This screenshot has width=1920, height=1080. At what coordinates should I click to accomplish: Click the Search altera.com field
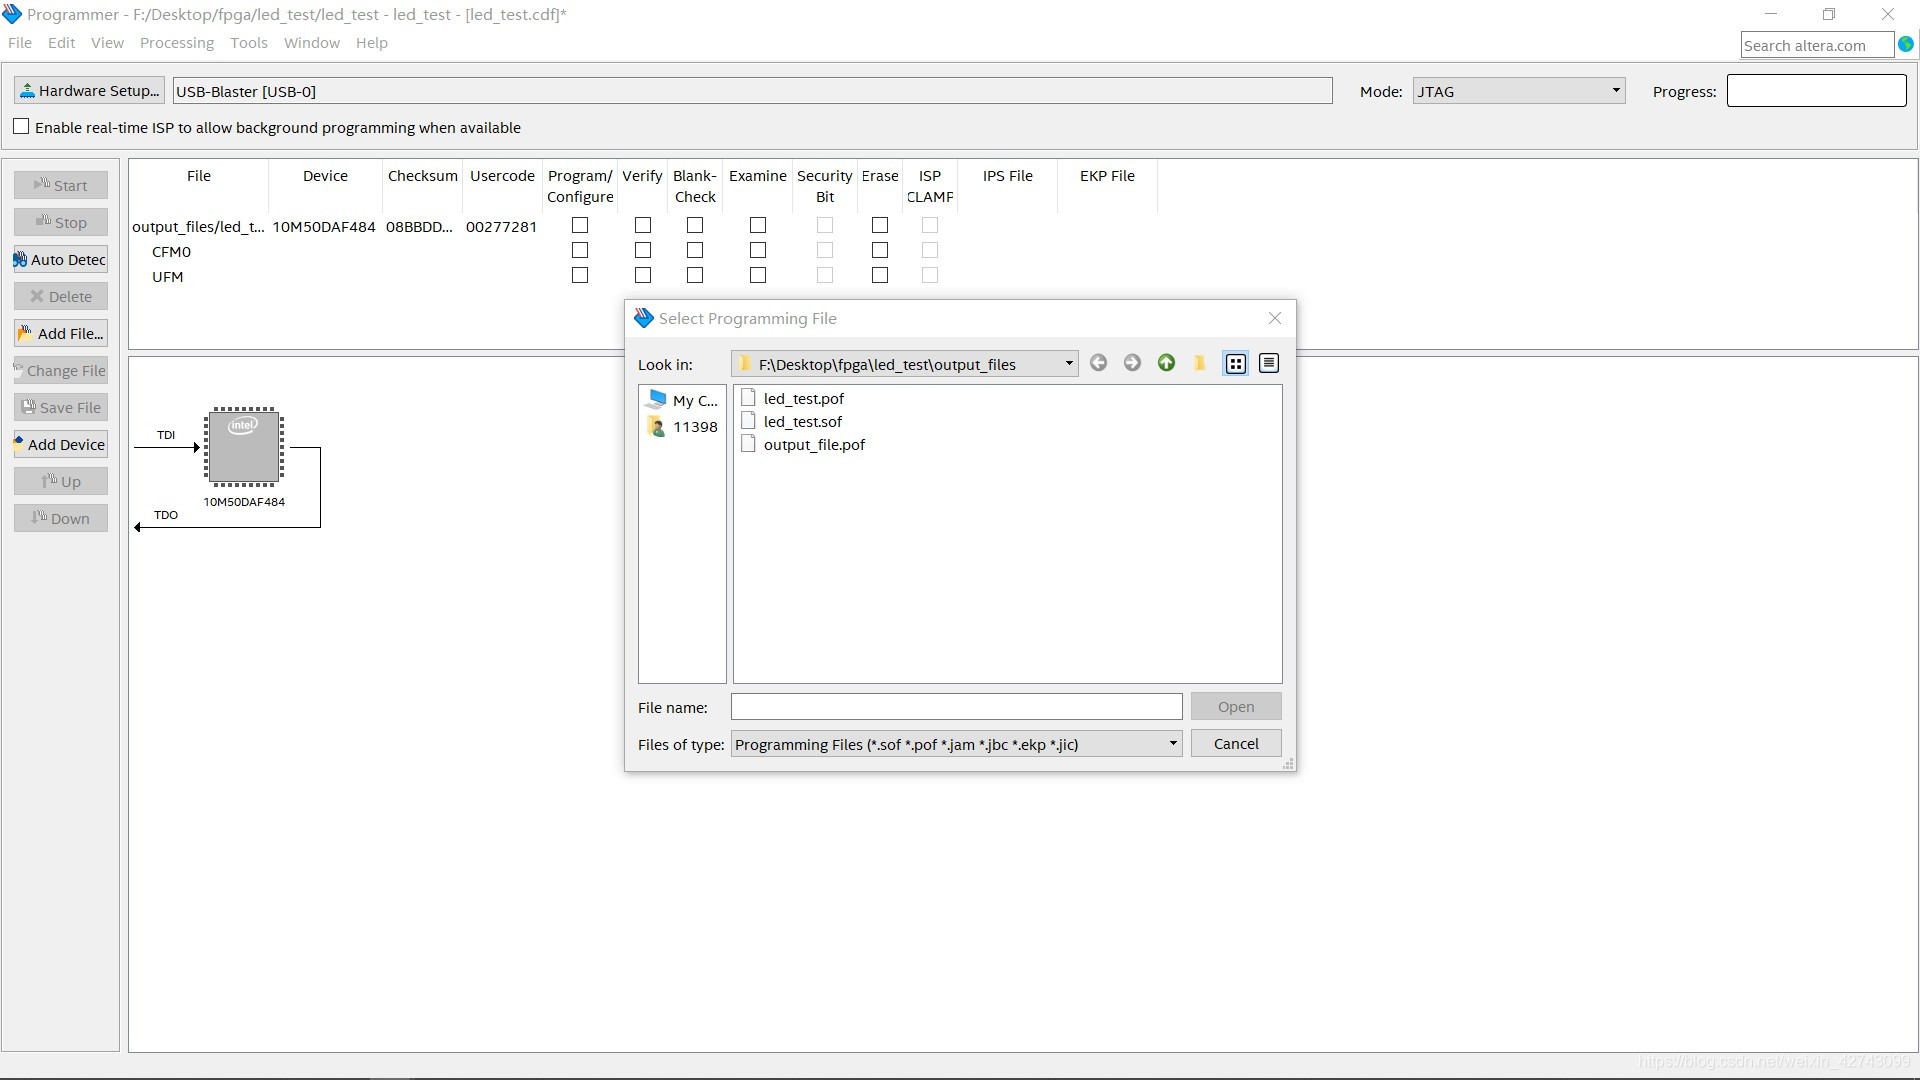coord(1817,45)
